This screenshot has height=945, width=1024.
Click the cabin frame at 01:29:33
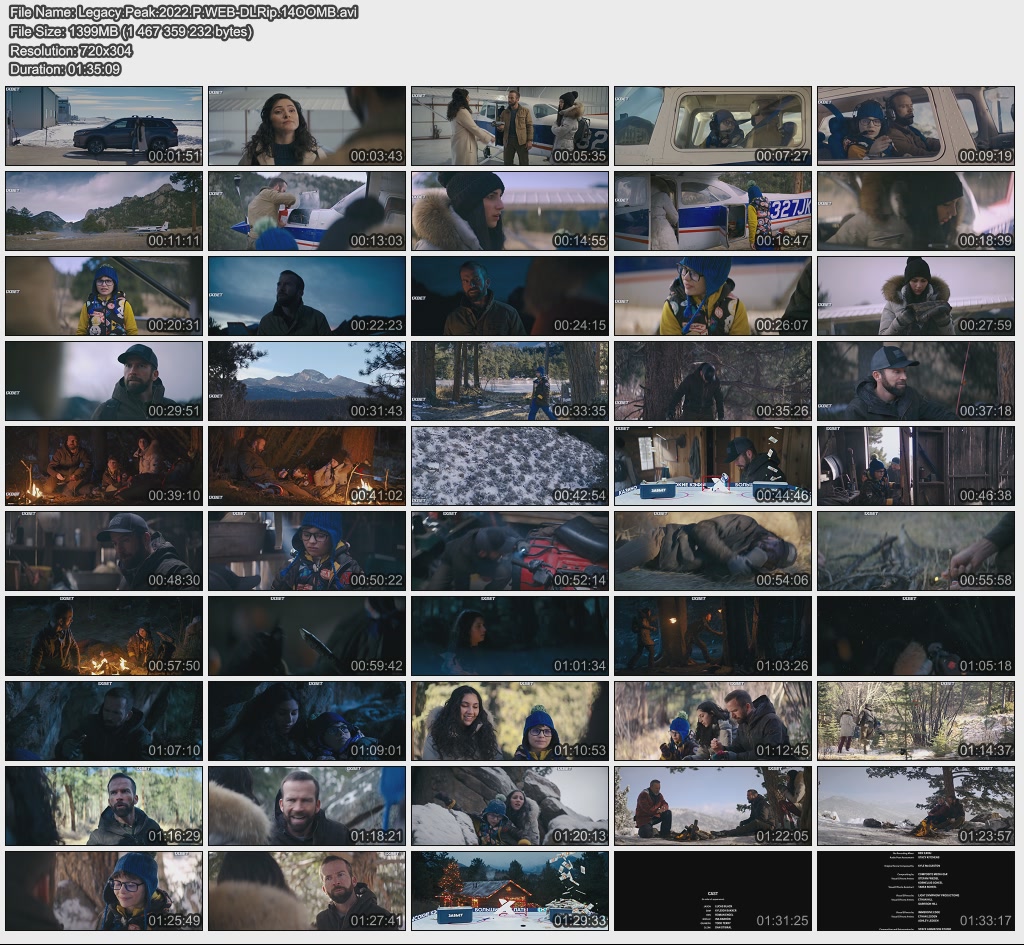tap(509, 891)
